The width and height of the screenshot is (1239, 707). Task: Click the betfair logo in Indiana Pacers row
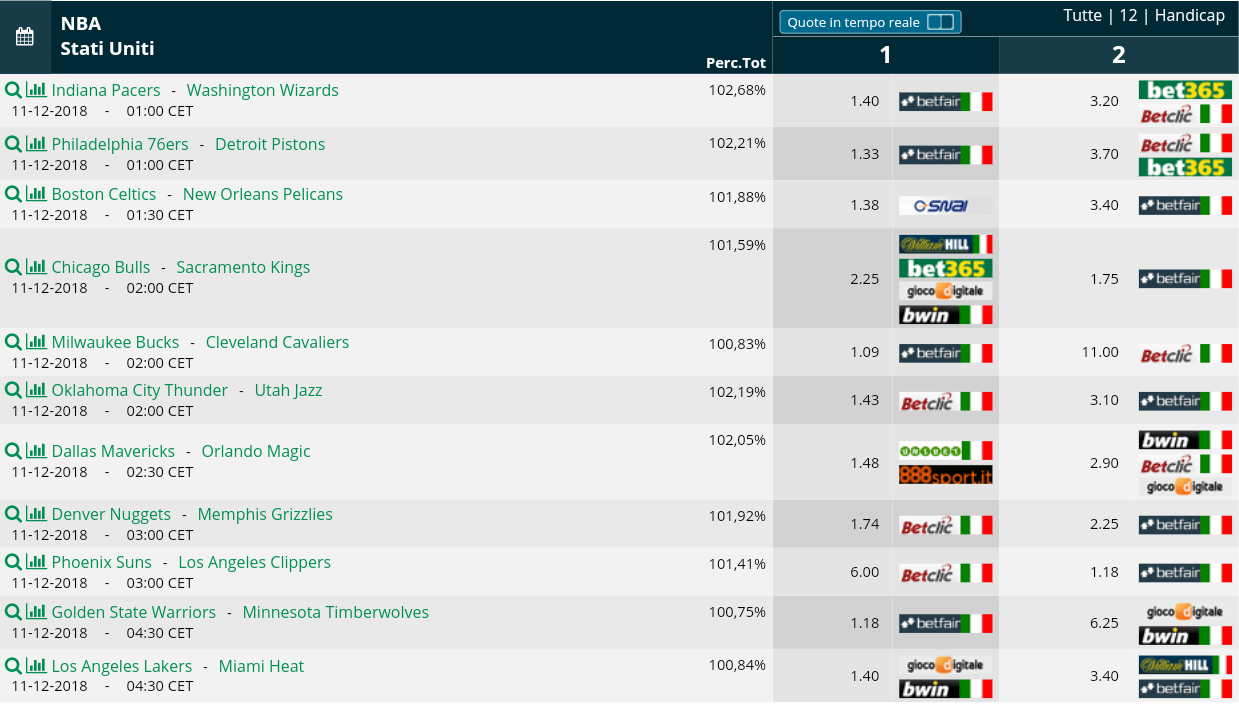pos(945,101)
